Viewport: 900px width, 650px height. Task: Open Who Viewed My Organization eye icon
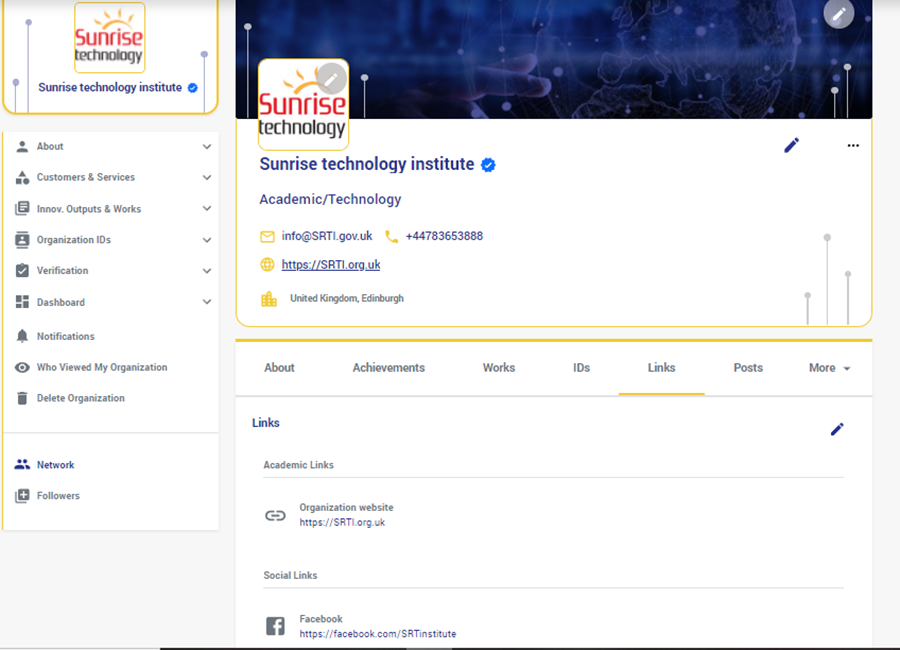tap(22, 367)
